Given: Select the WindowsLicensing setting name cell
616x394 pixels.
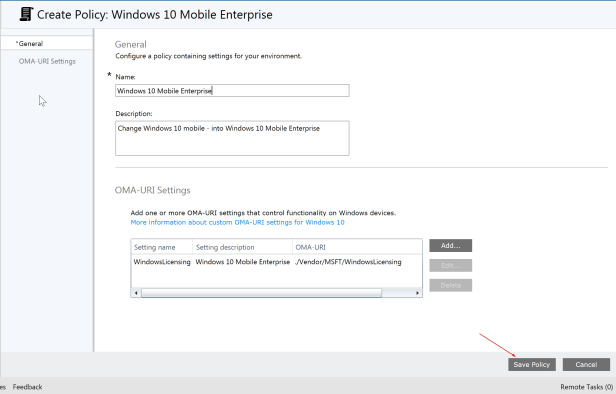Looking at the screenshot, I should [x=162, y=262].
